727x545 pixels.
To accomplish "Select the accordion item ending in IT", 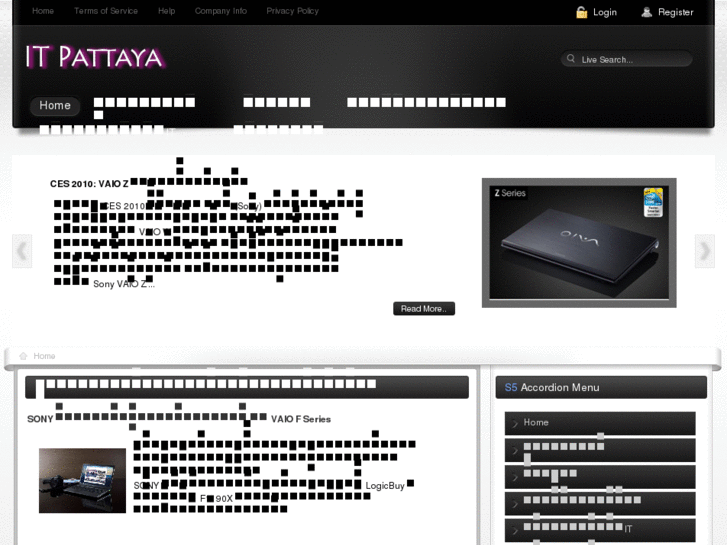I will 600,529.
